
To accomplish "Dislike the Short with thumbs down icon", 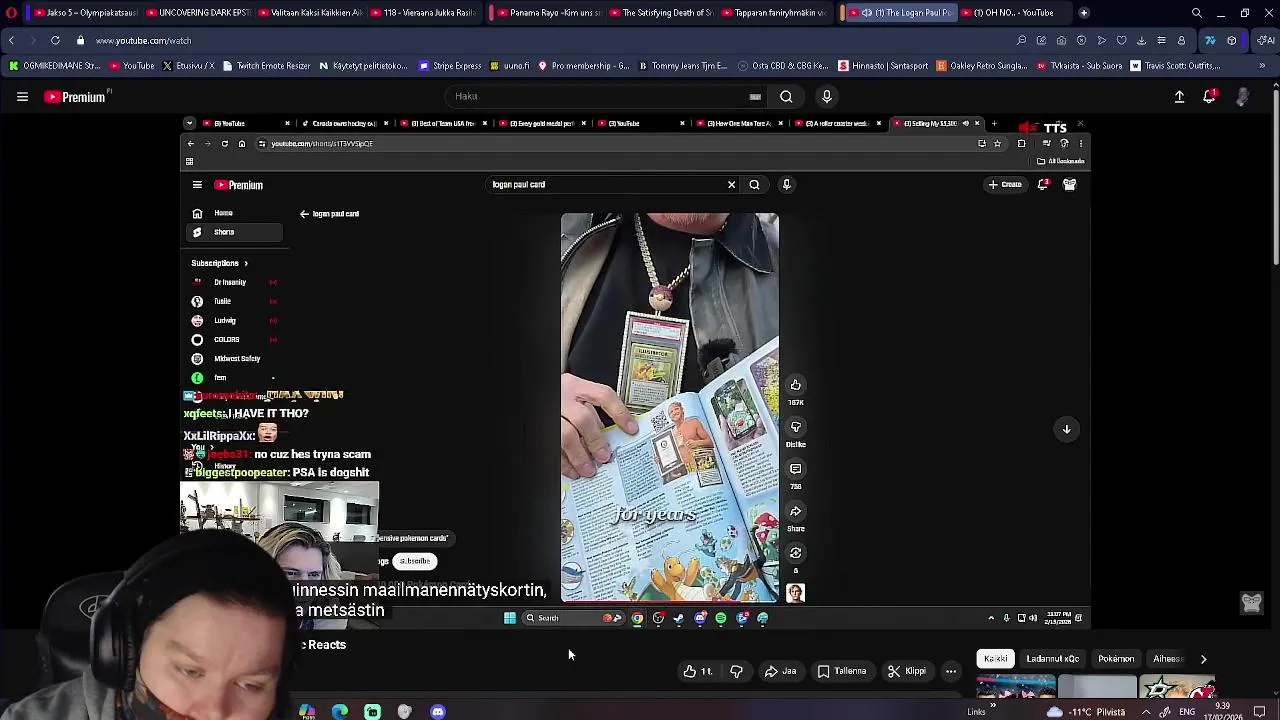I will tap(796, 427).
